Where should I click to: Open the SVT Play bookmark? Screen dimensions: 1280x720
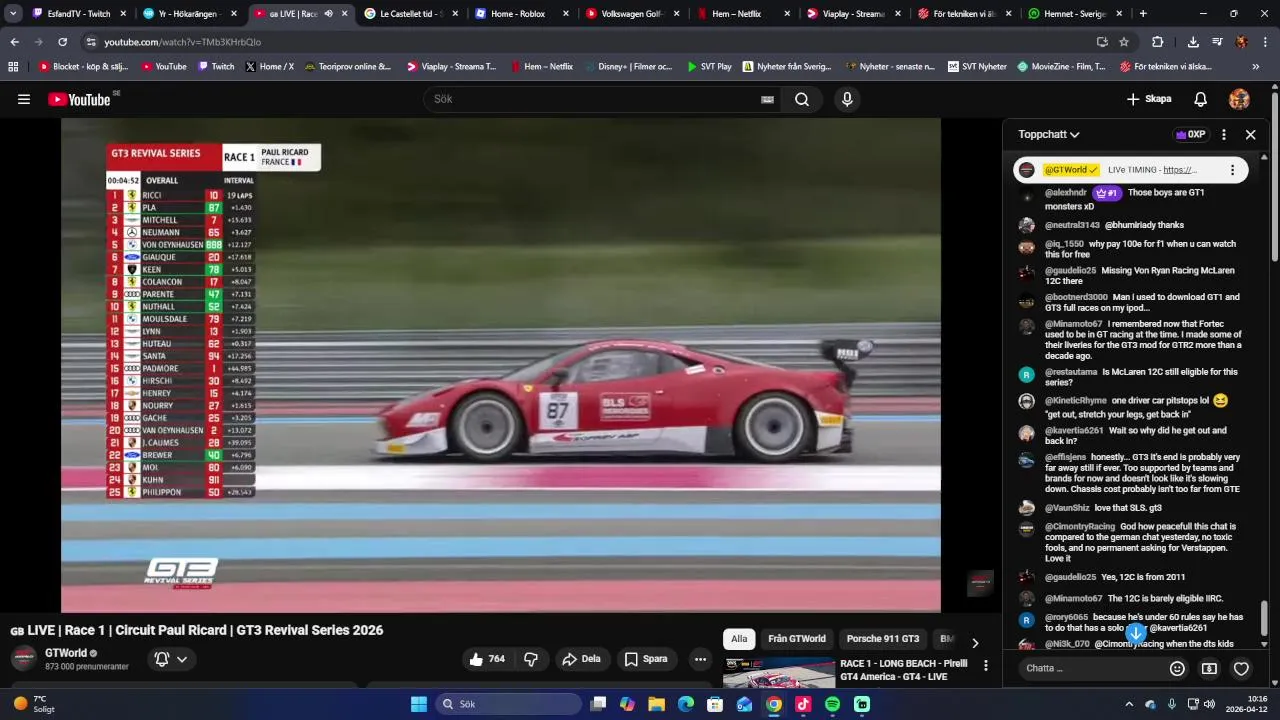tap(709, 67)
